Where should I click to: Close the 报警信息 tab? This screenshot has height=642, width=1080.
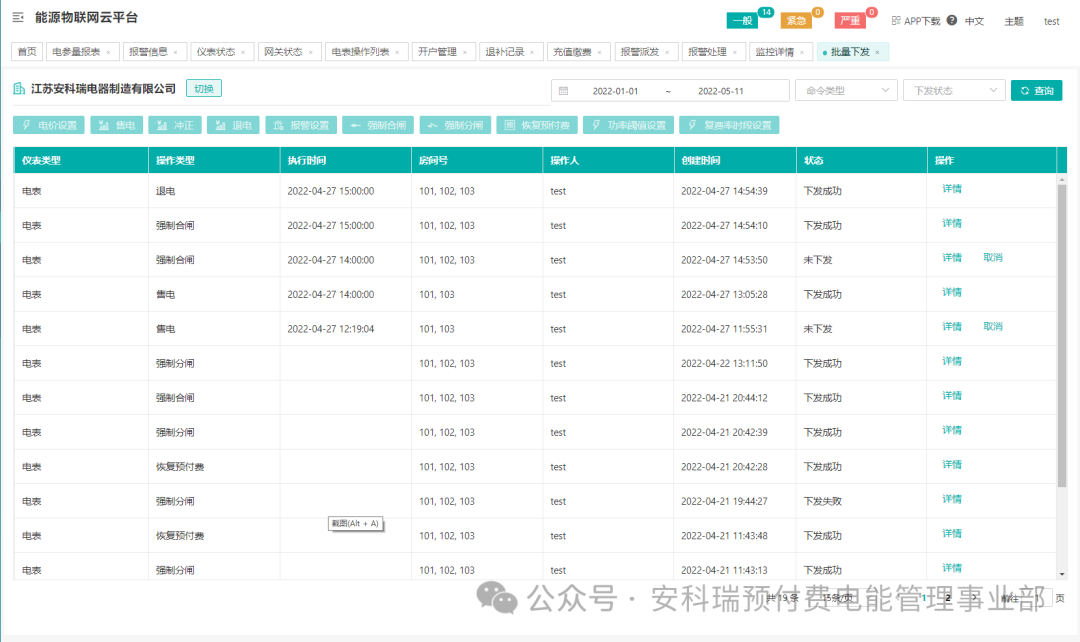pyautogui.click(x=176, y=52)
